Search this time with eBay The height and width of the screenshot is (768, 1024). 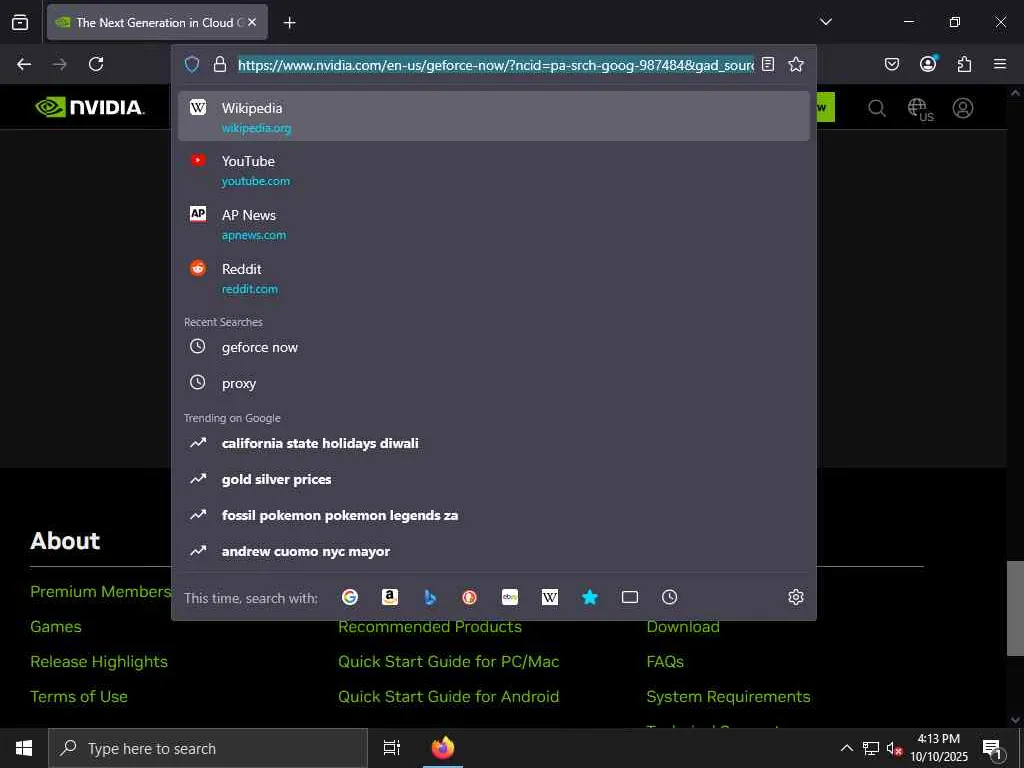tap(509, 597)
